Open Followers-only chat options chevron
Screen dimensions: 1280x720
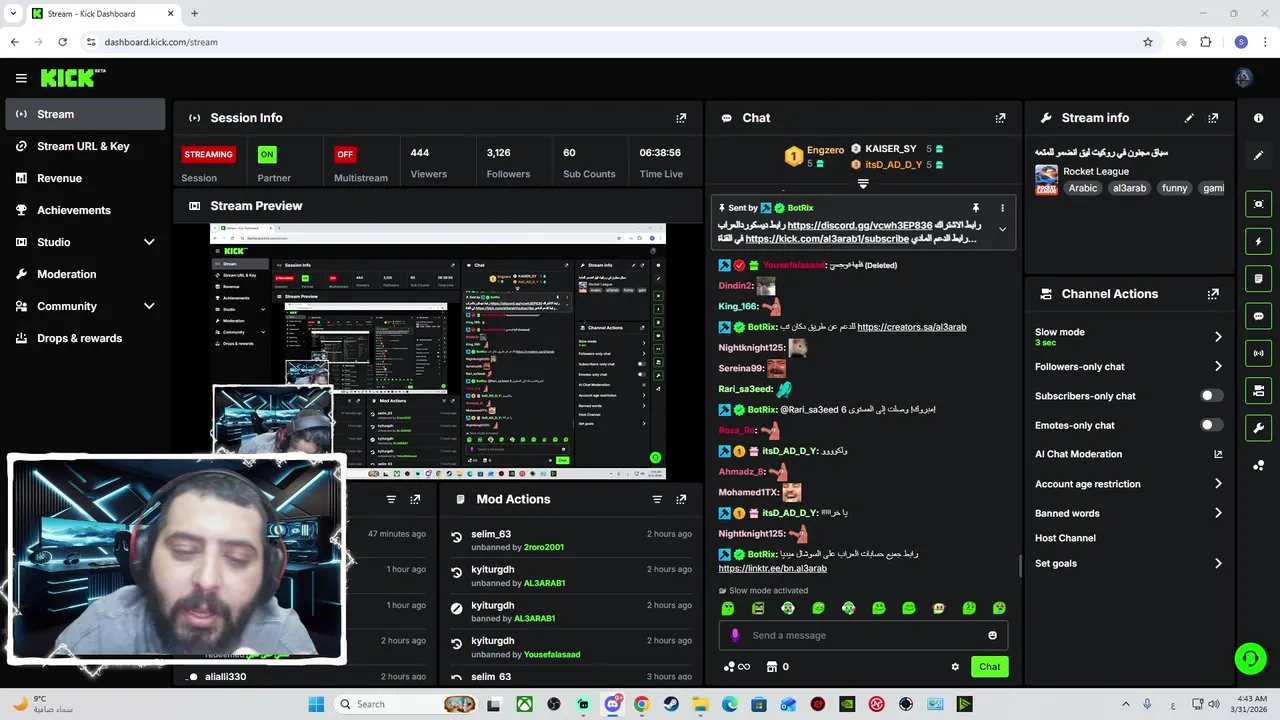[1218, 367]
